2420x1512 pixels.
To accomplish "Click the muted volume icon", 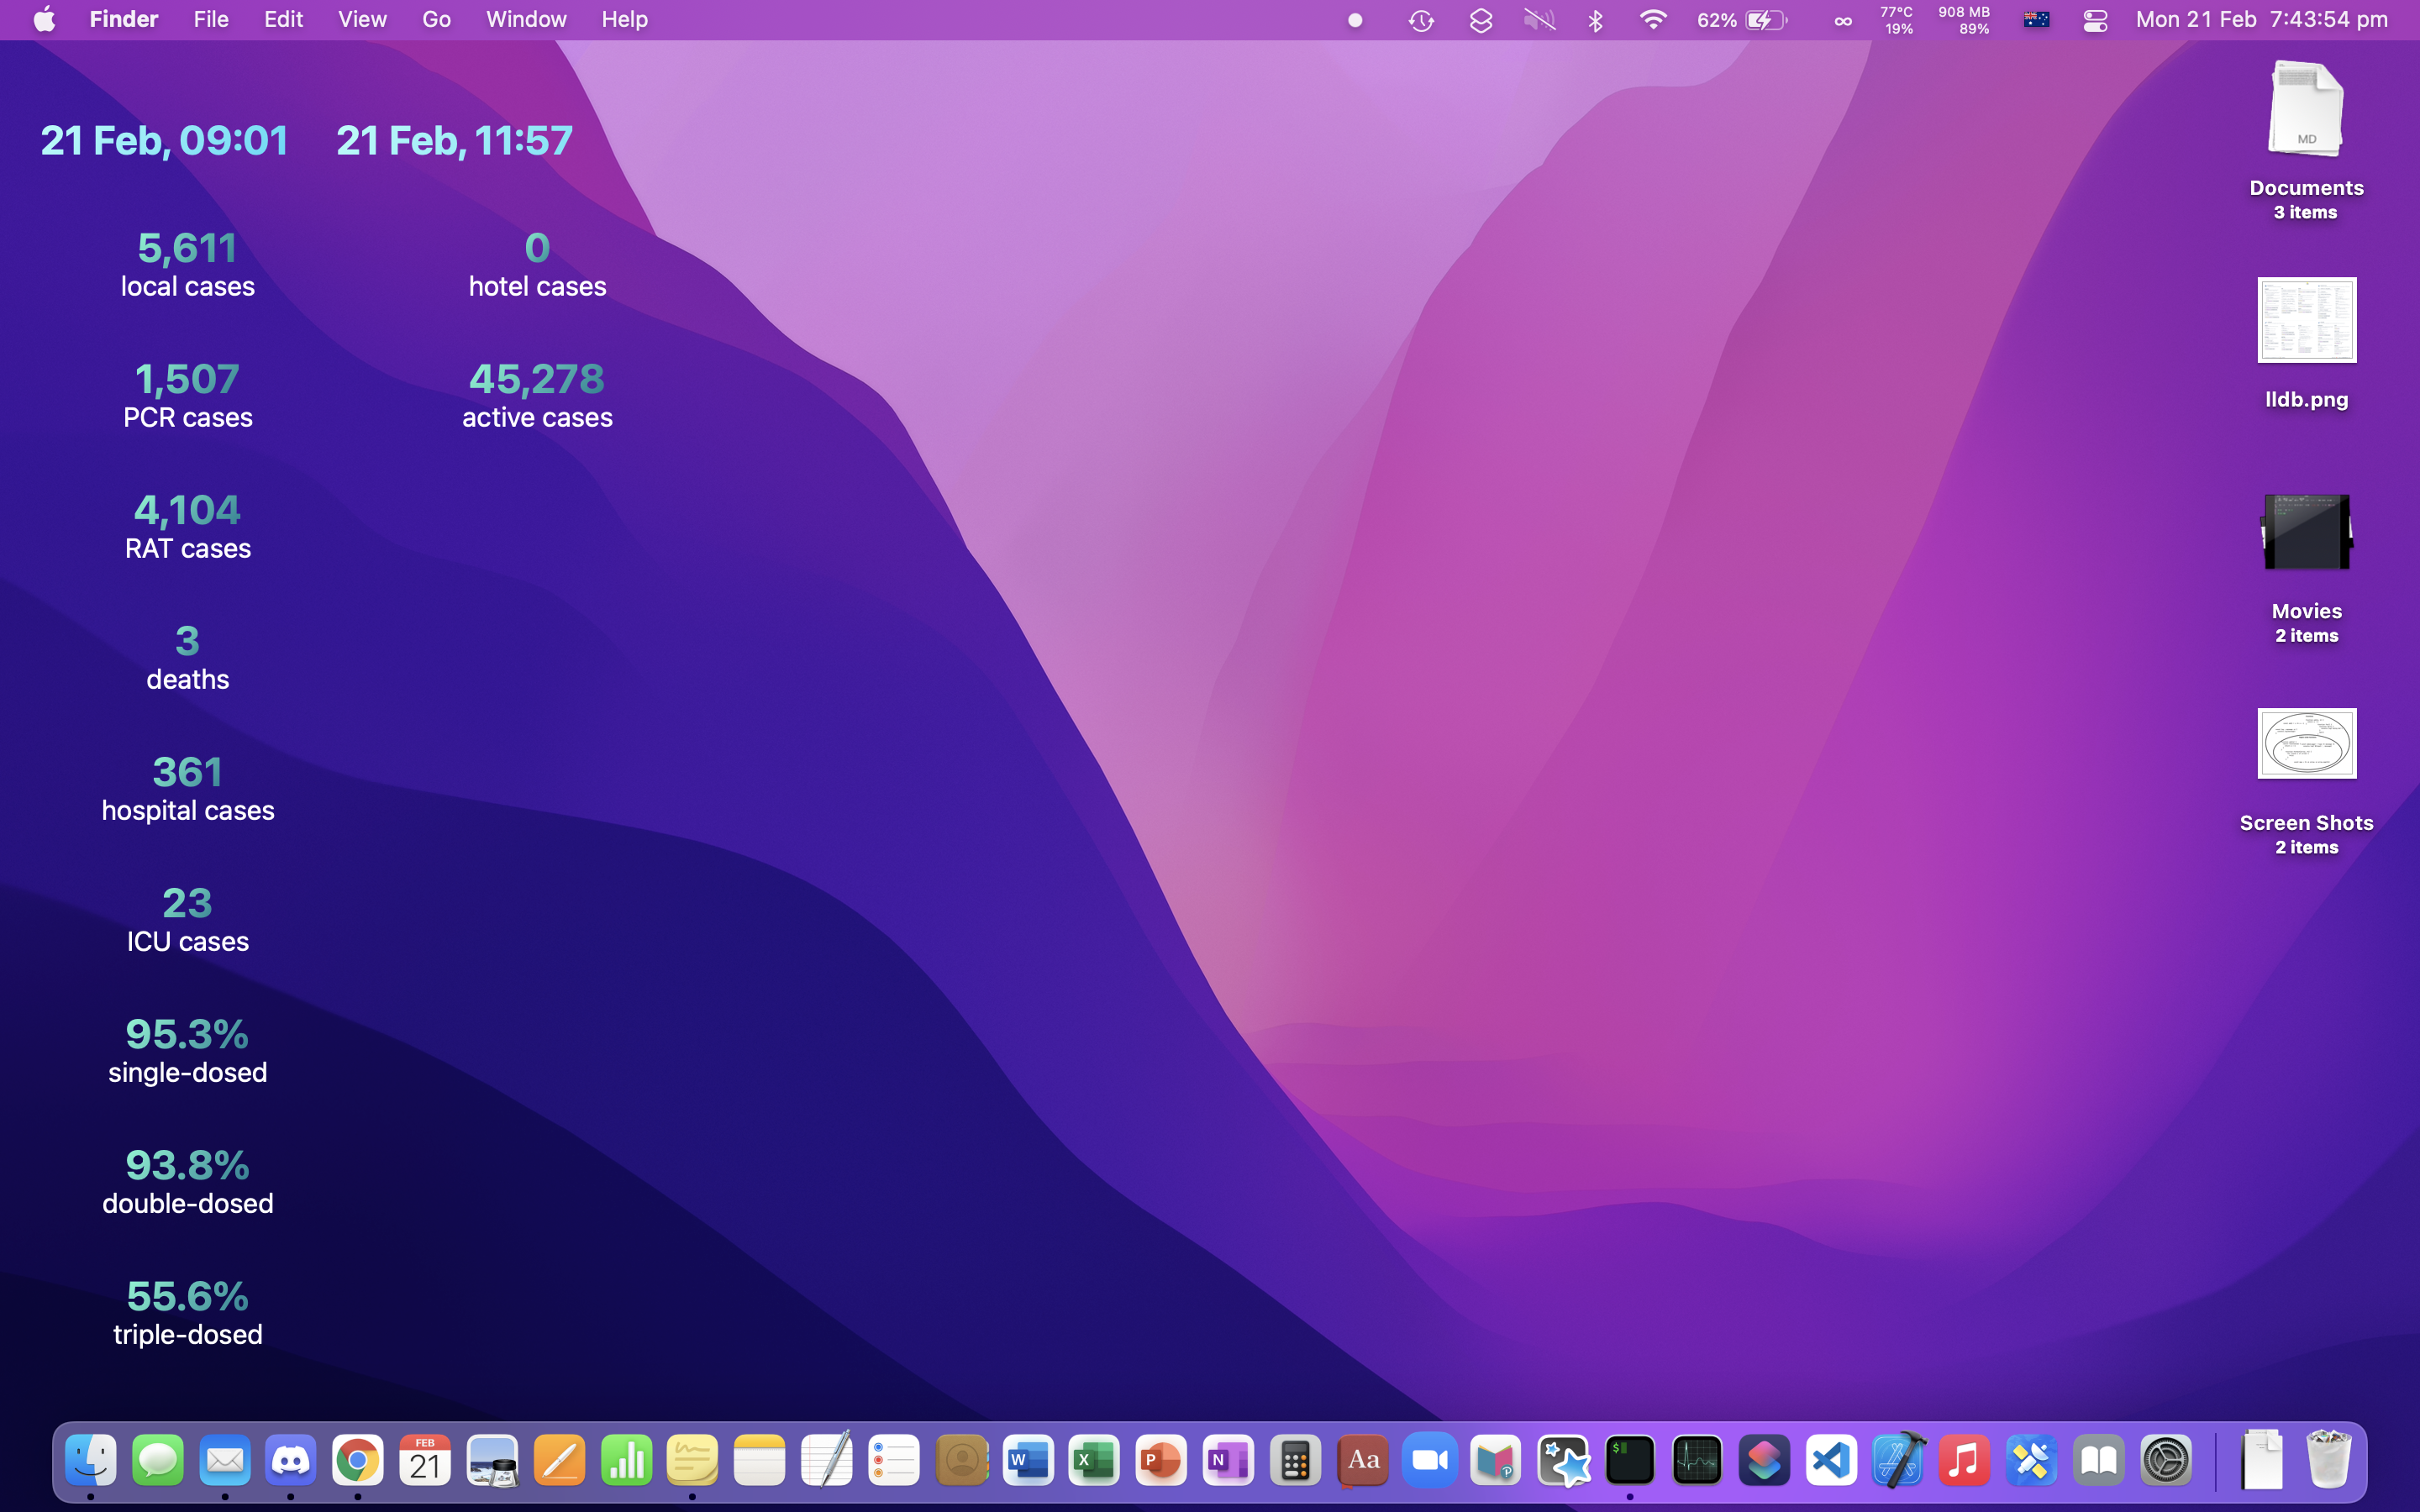I will tap(1539, 20).
